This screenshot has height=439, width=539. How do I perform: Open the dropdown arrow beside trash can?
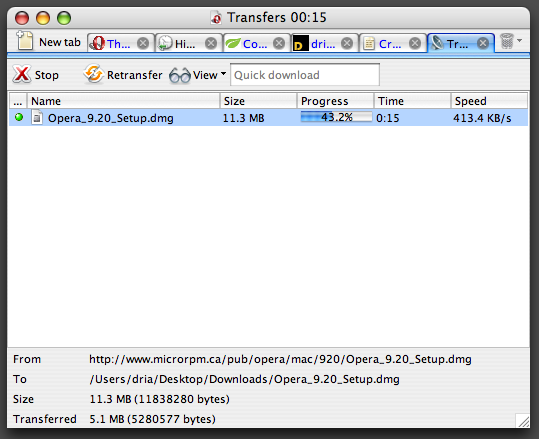pos(520,40)
